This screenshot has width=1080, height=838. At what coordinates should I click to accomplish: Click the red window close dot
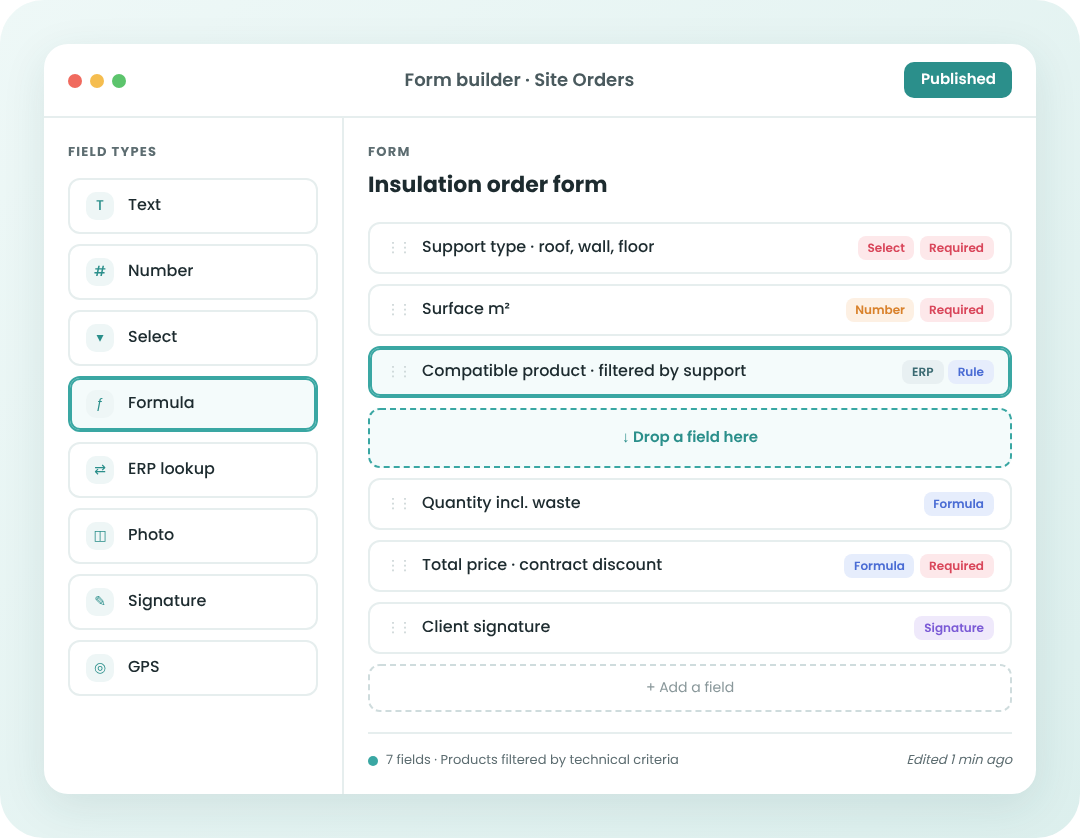(x=75, y=81)
